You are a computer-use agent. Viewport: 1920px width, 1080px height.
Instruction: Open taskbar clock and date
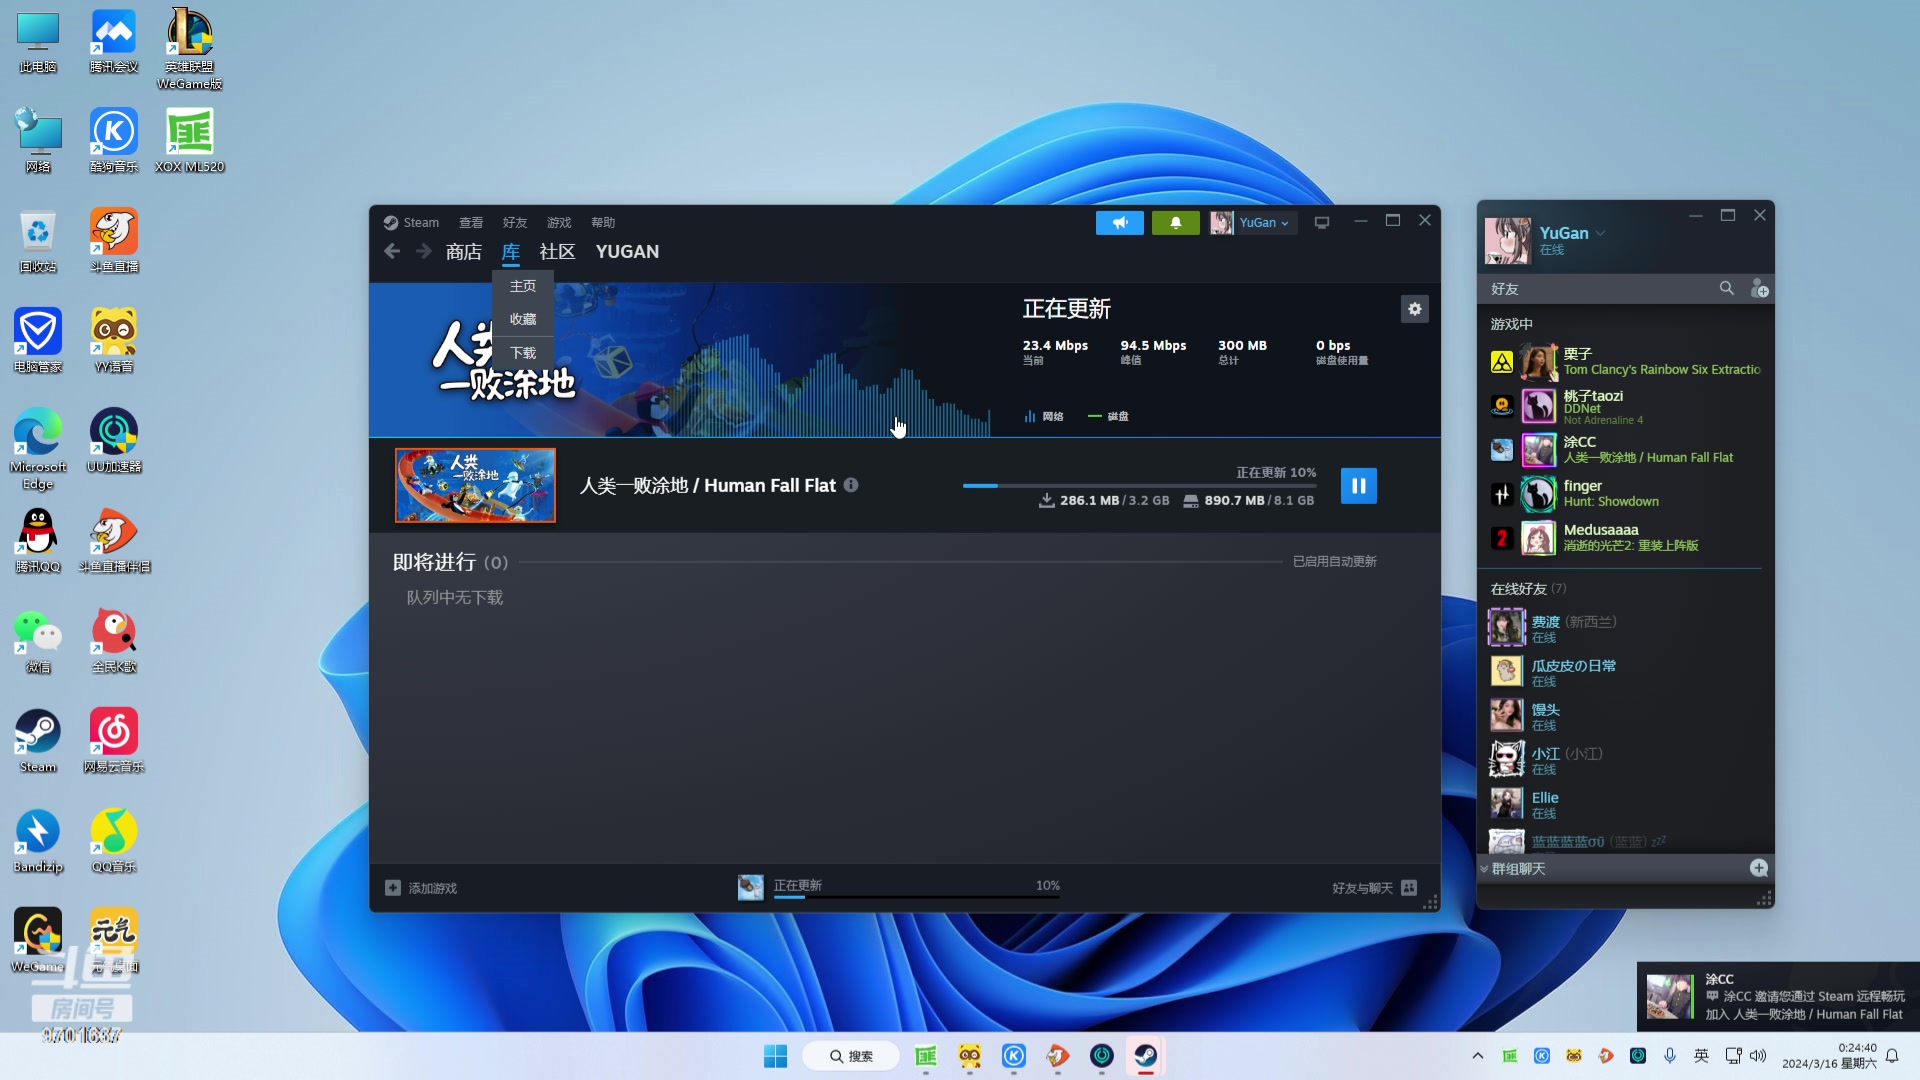[1829, 1056]
